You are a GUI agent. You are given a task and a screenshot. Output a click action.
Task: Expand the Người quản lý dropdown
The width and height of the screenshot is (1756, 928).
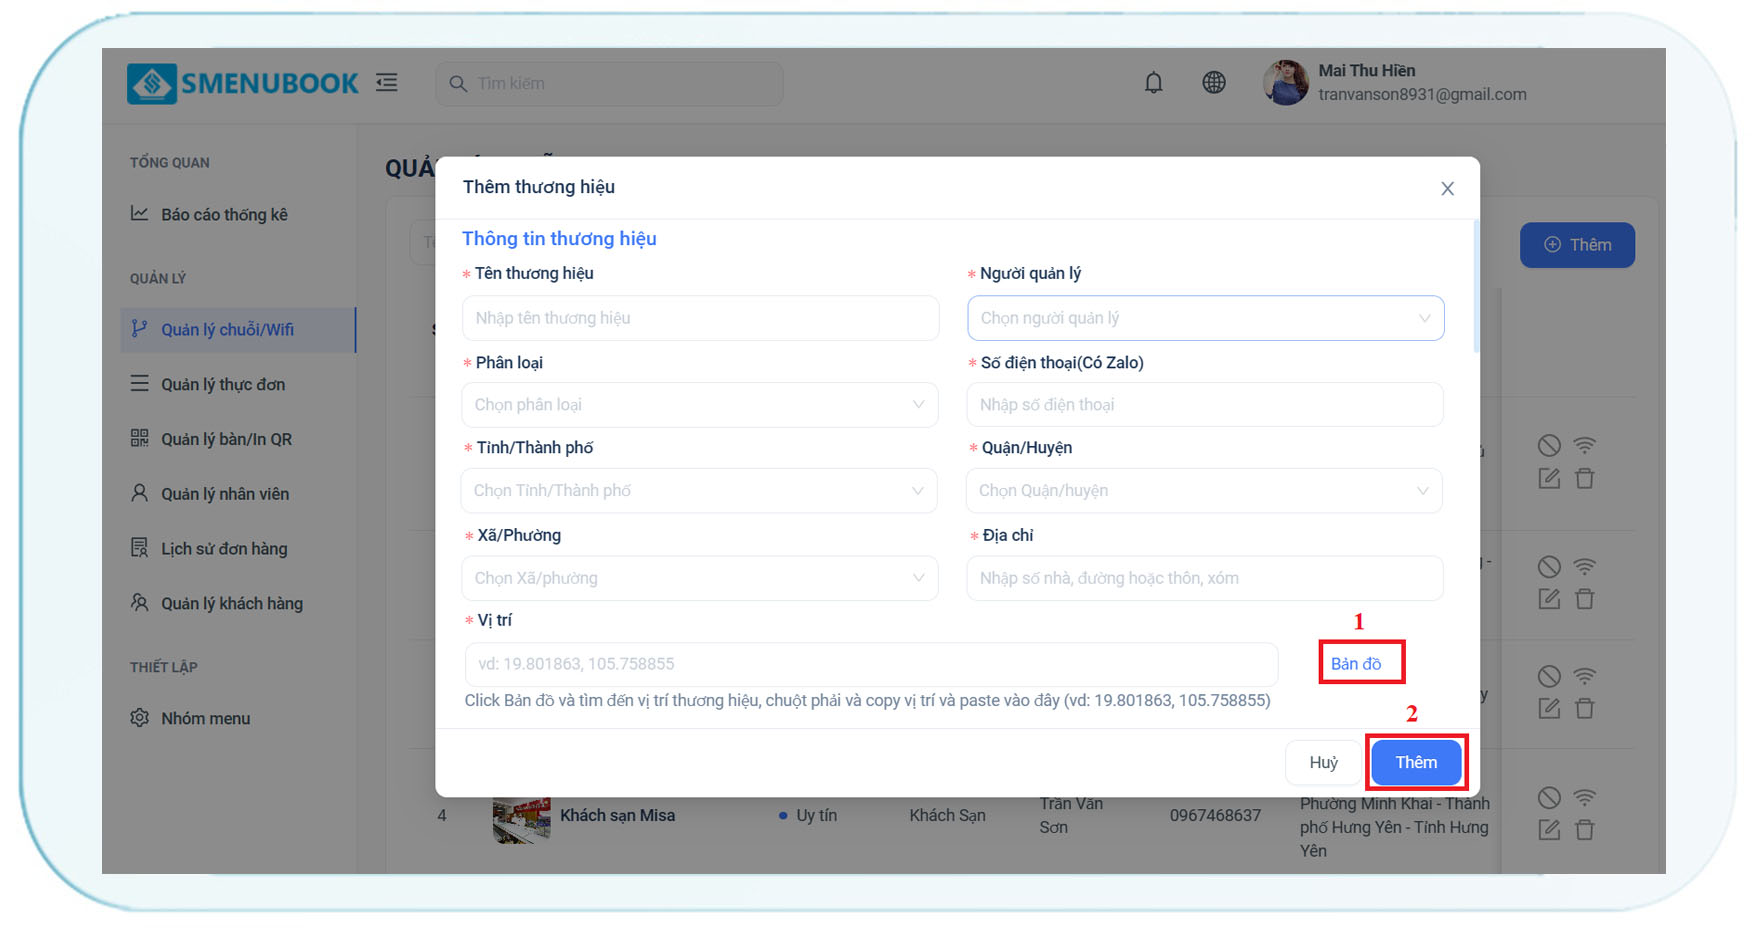(1205, 318)
